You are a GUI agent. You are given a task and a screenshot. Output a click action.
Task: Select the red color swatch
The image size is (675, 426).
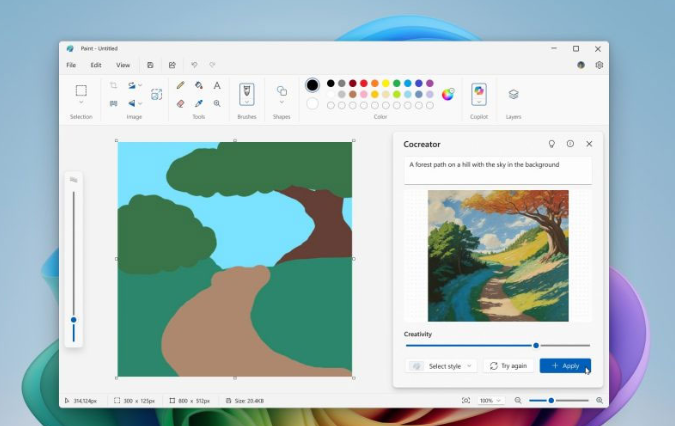pyautogui.click(x=364, y=84)
